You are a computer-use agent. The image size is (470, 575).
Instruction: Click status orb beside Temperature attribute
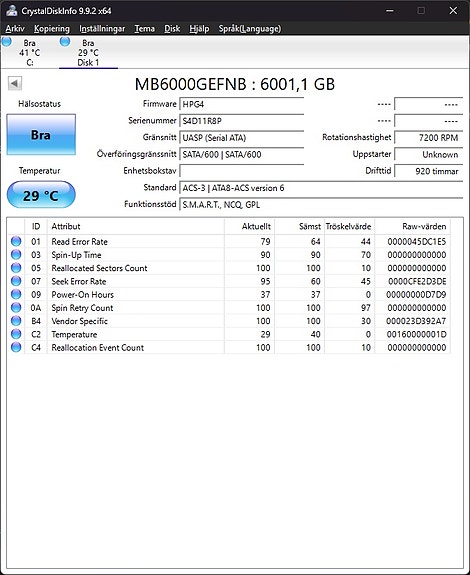[16, 334]
